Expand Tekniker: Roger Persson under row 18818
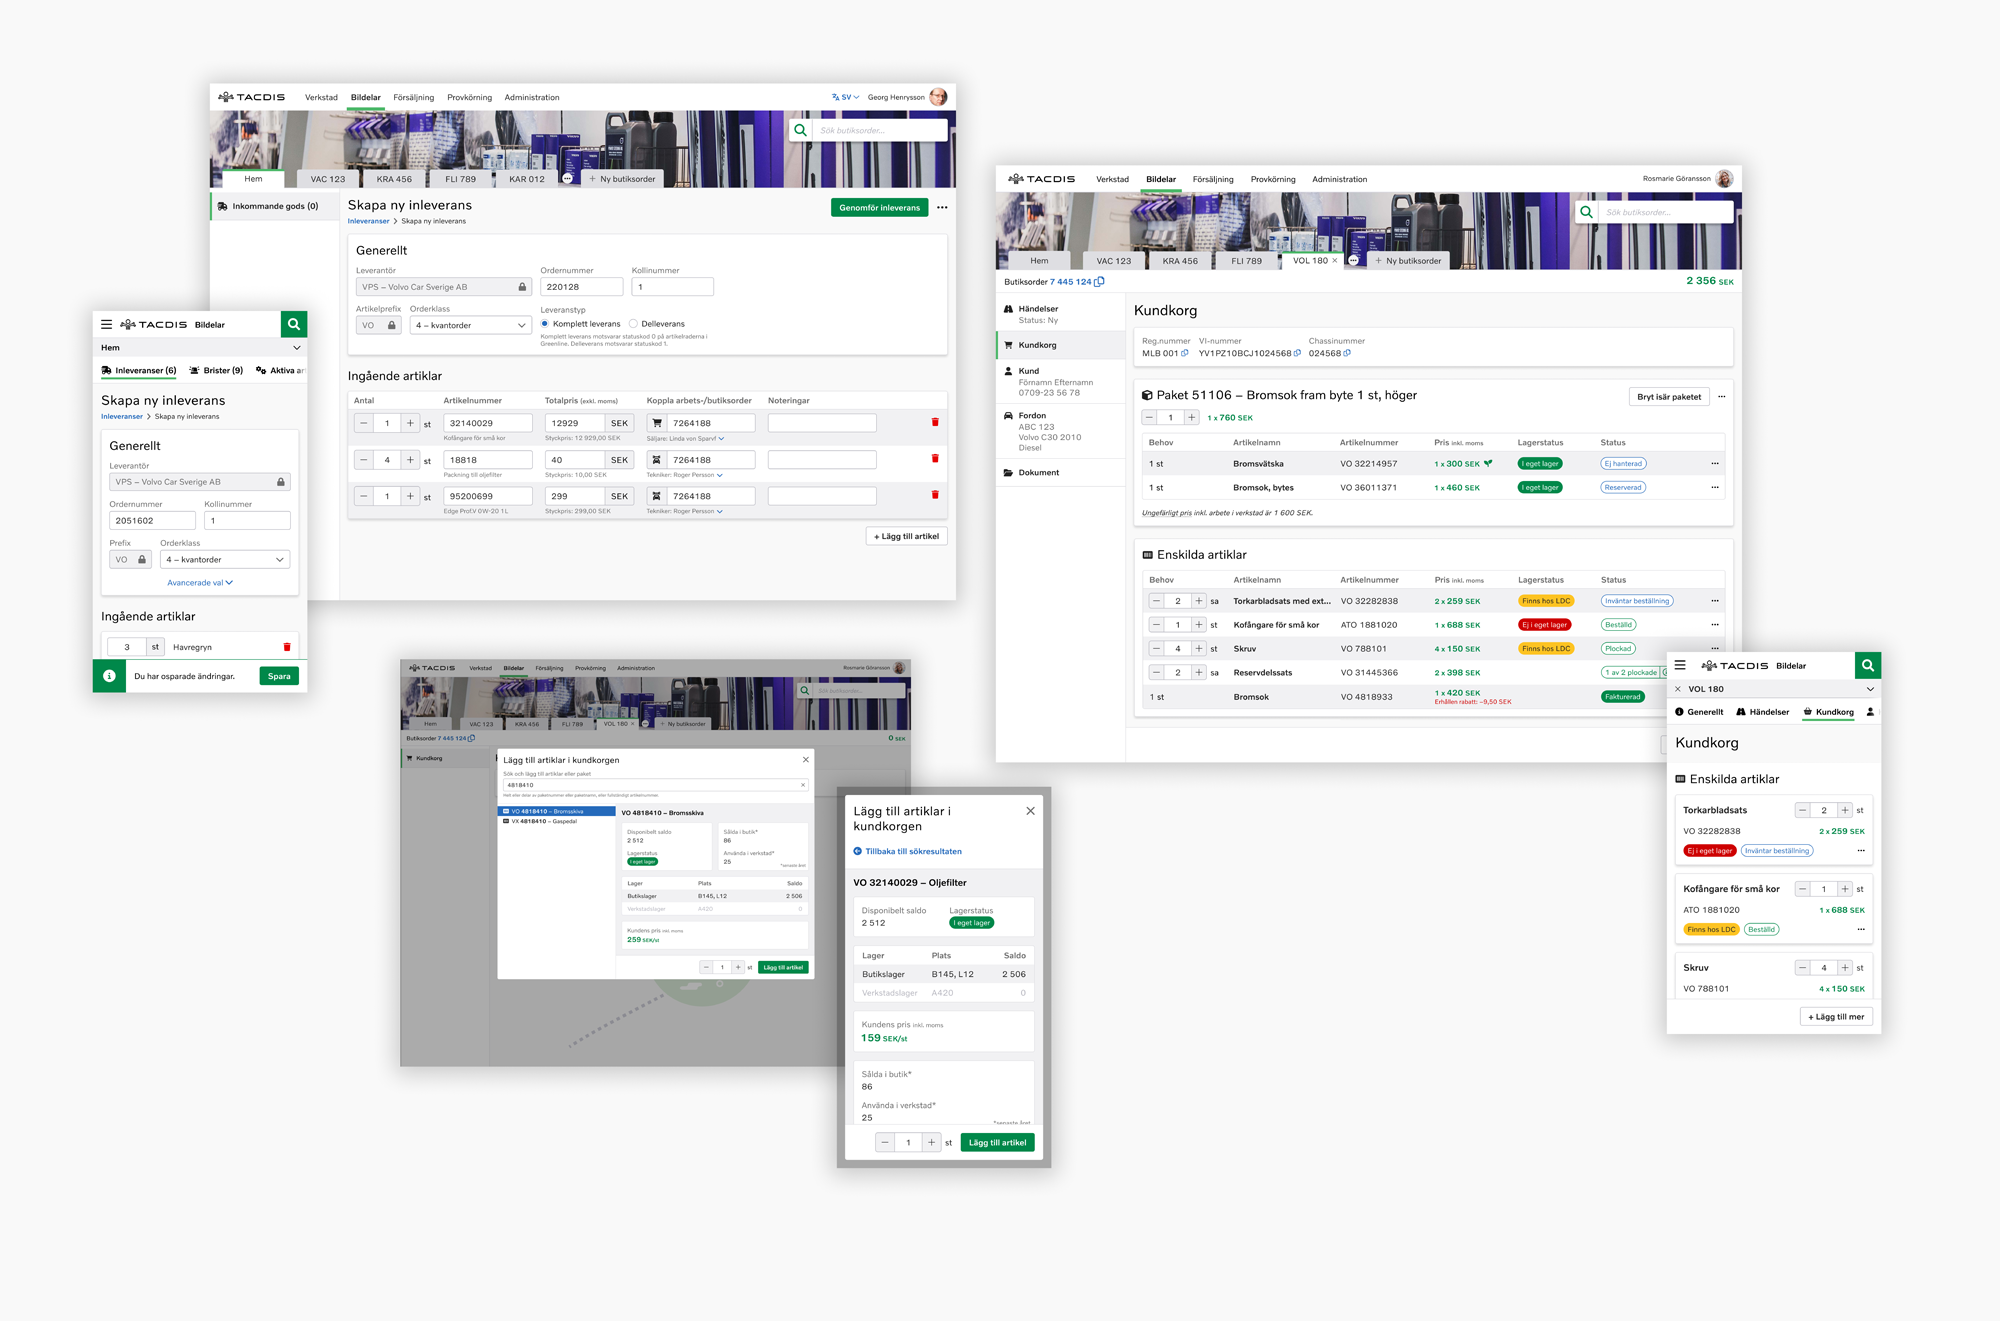2000x1321 pixels. click(719, 475)
